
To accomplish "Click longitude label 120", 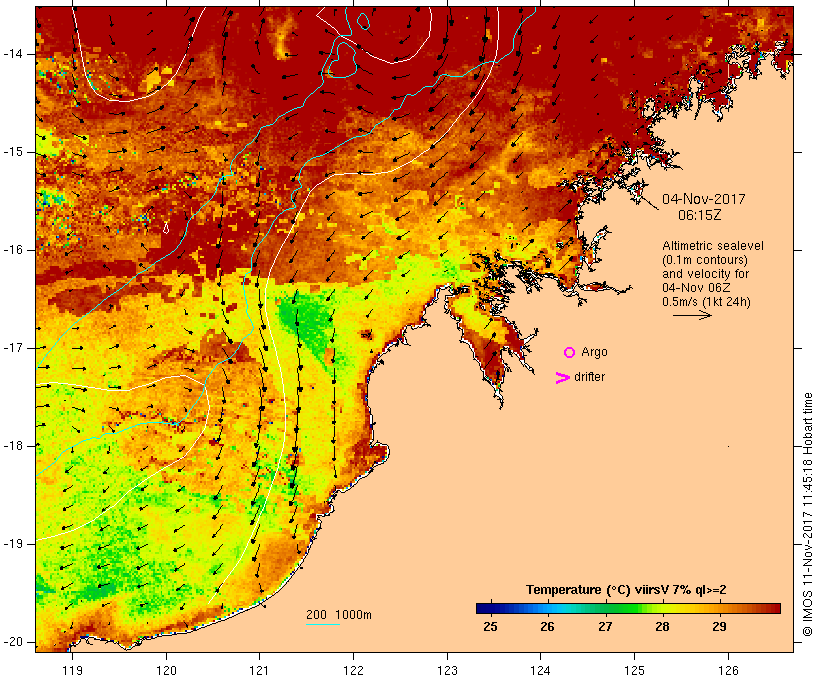I will pyautogui.click(x=166, y=670).
